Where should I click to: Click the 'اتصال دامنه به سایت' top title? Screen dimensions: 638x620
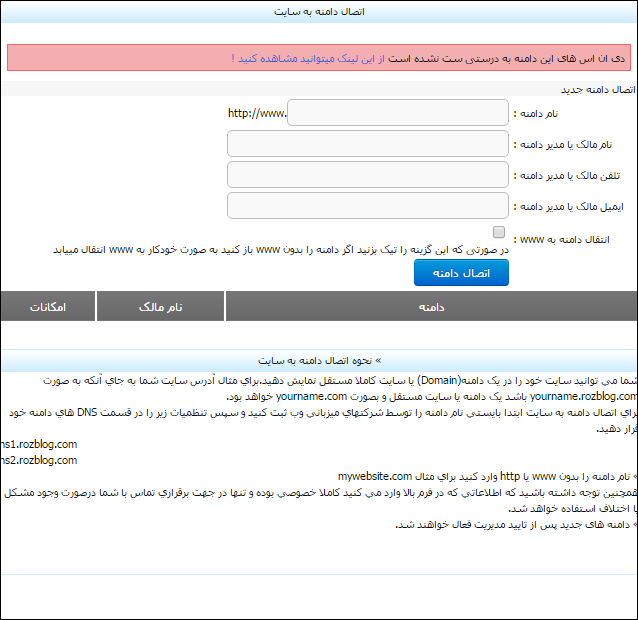319,12
